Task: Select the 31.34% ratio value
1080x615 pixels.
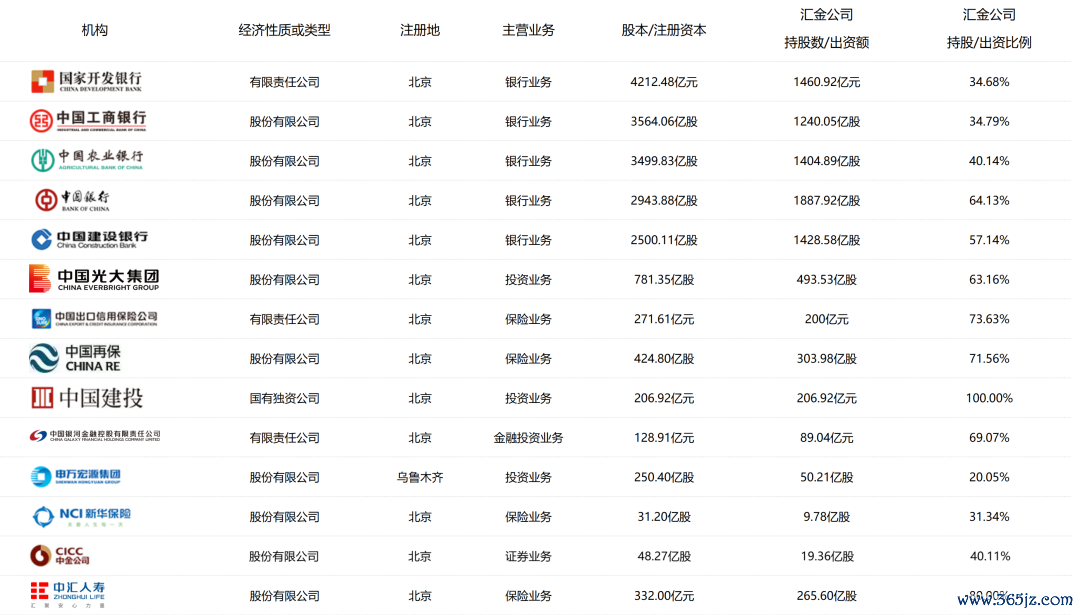Action: [x=989, y=517]
